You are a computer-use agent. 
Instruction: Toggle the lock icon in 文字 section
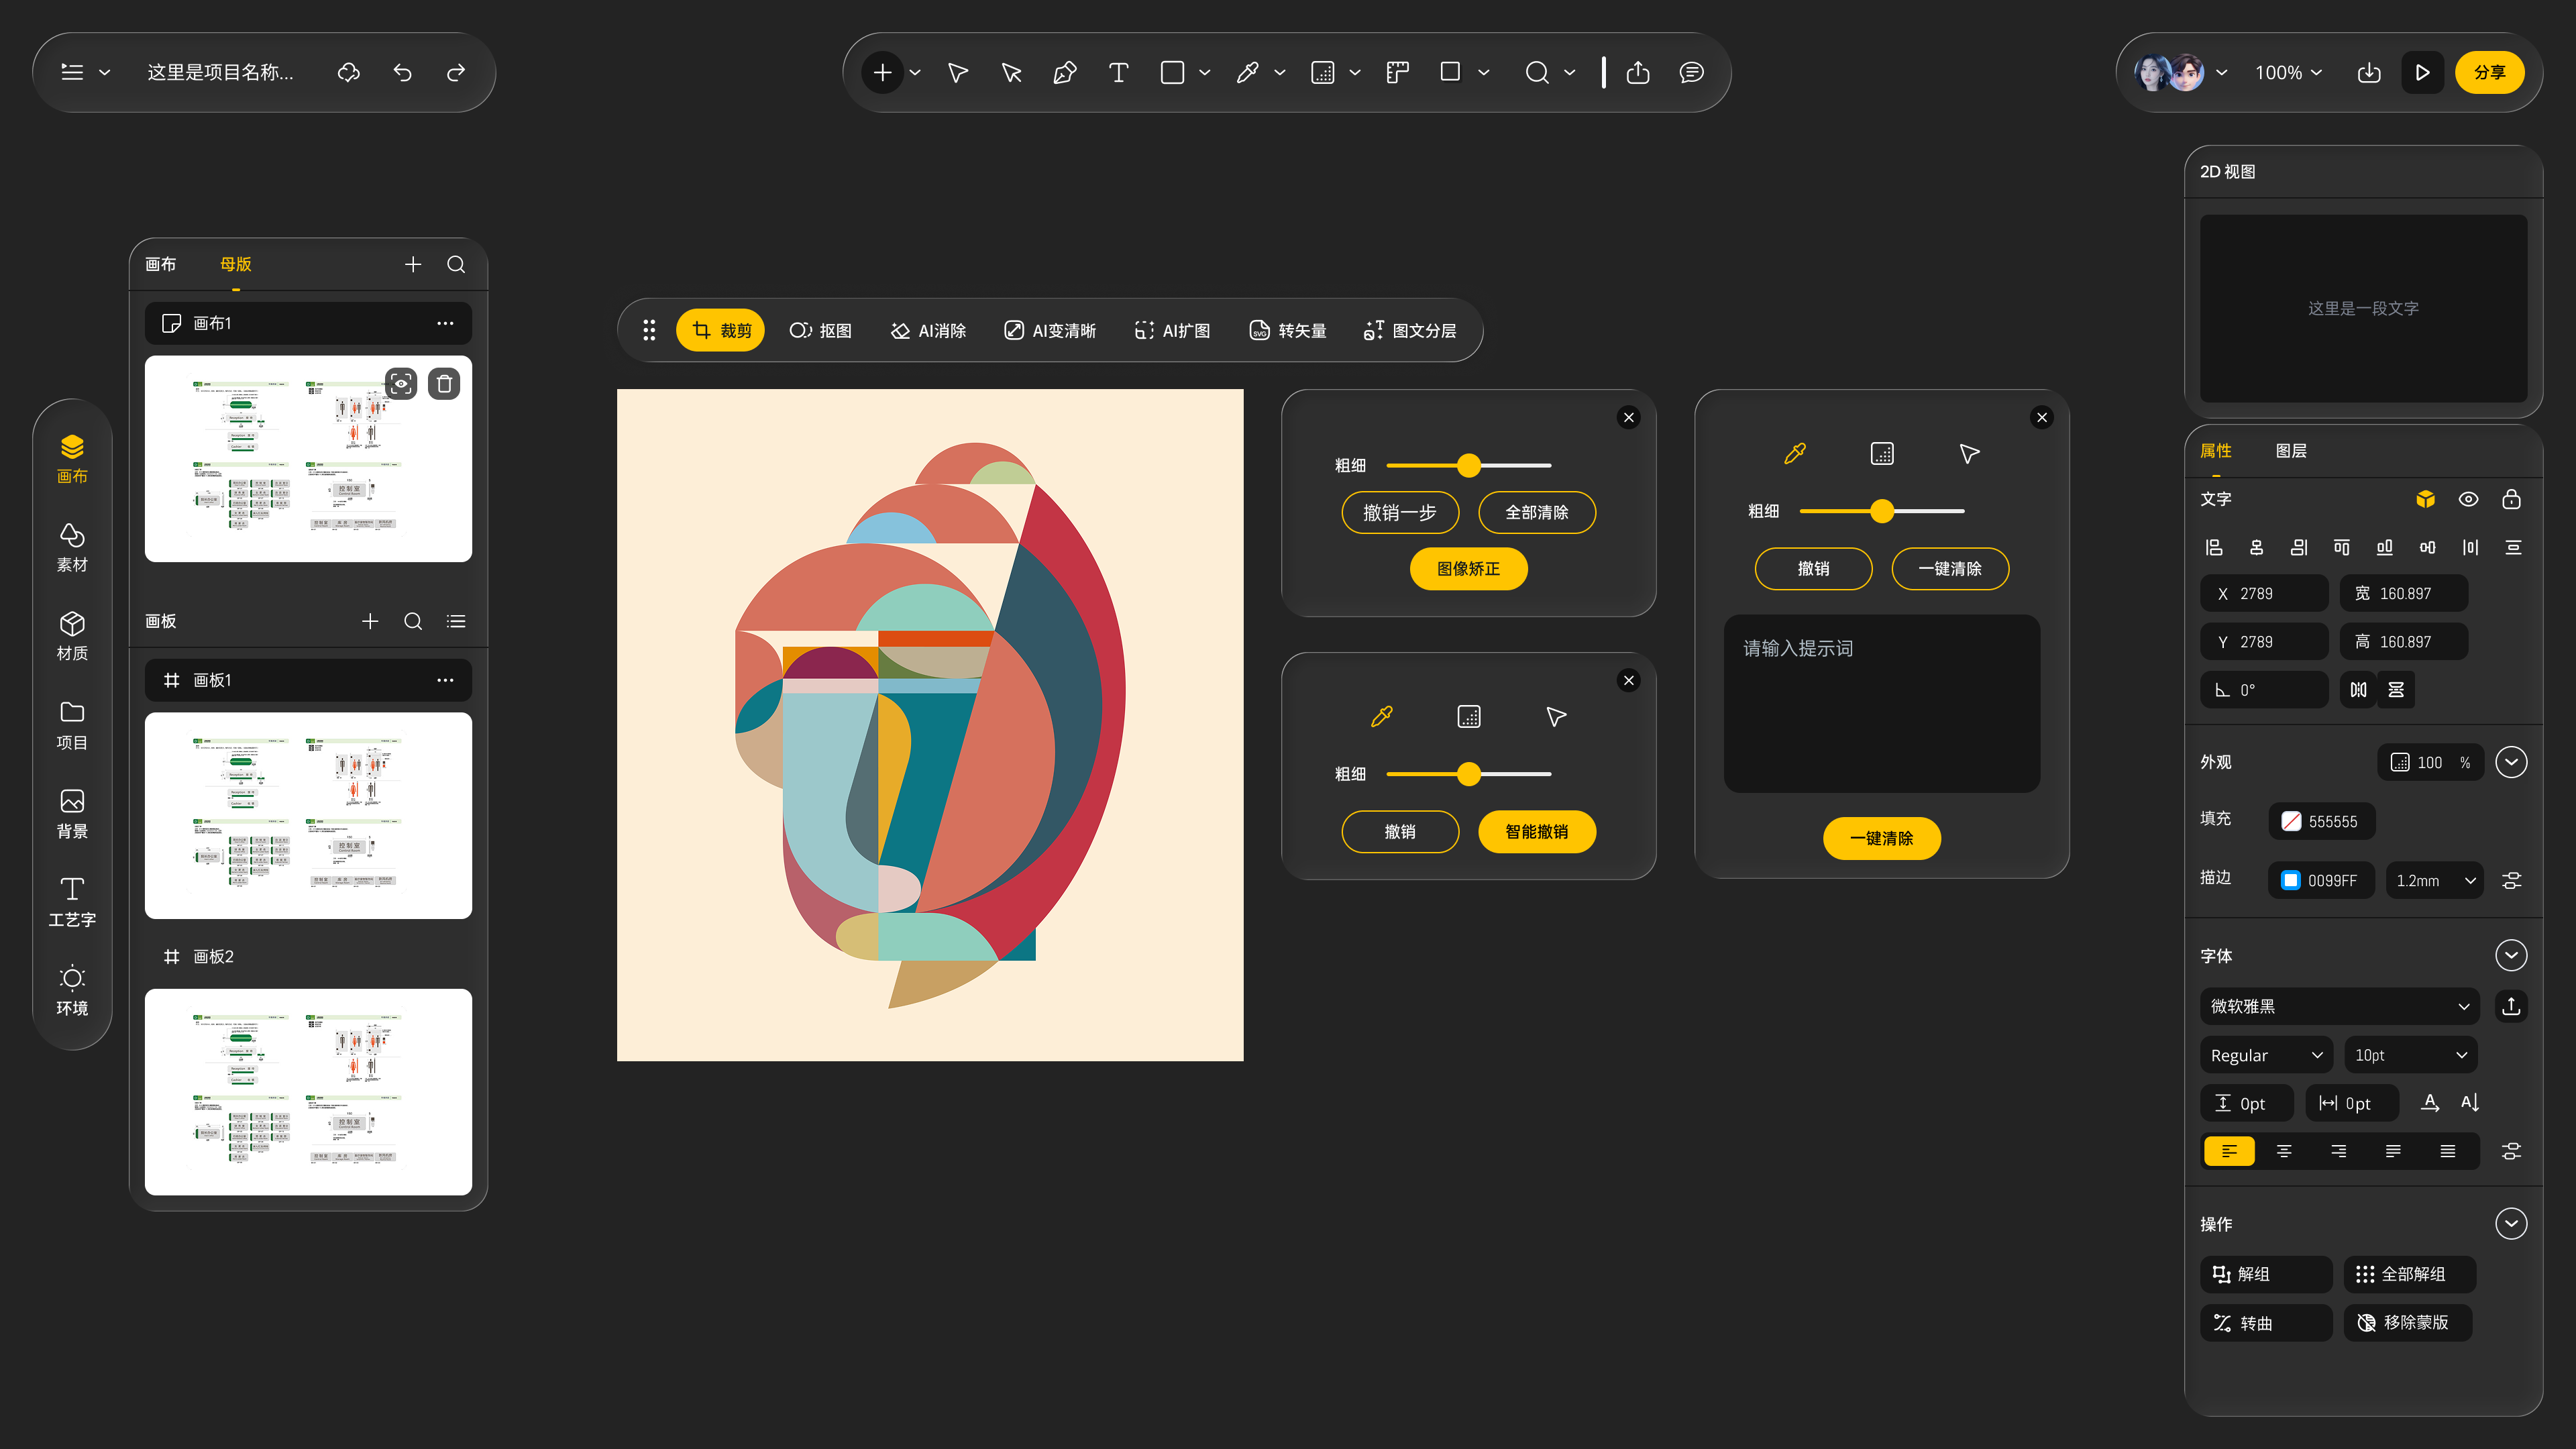2511,499
